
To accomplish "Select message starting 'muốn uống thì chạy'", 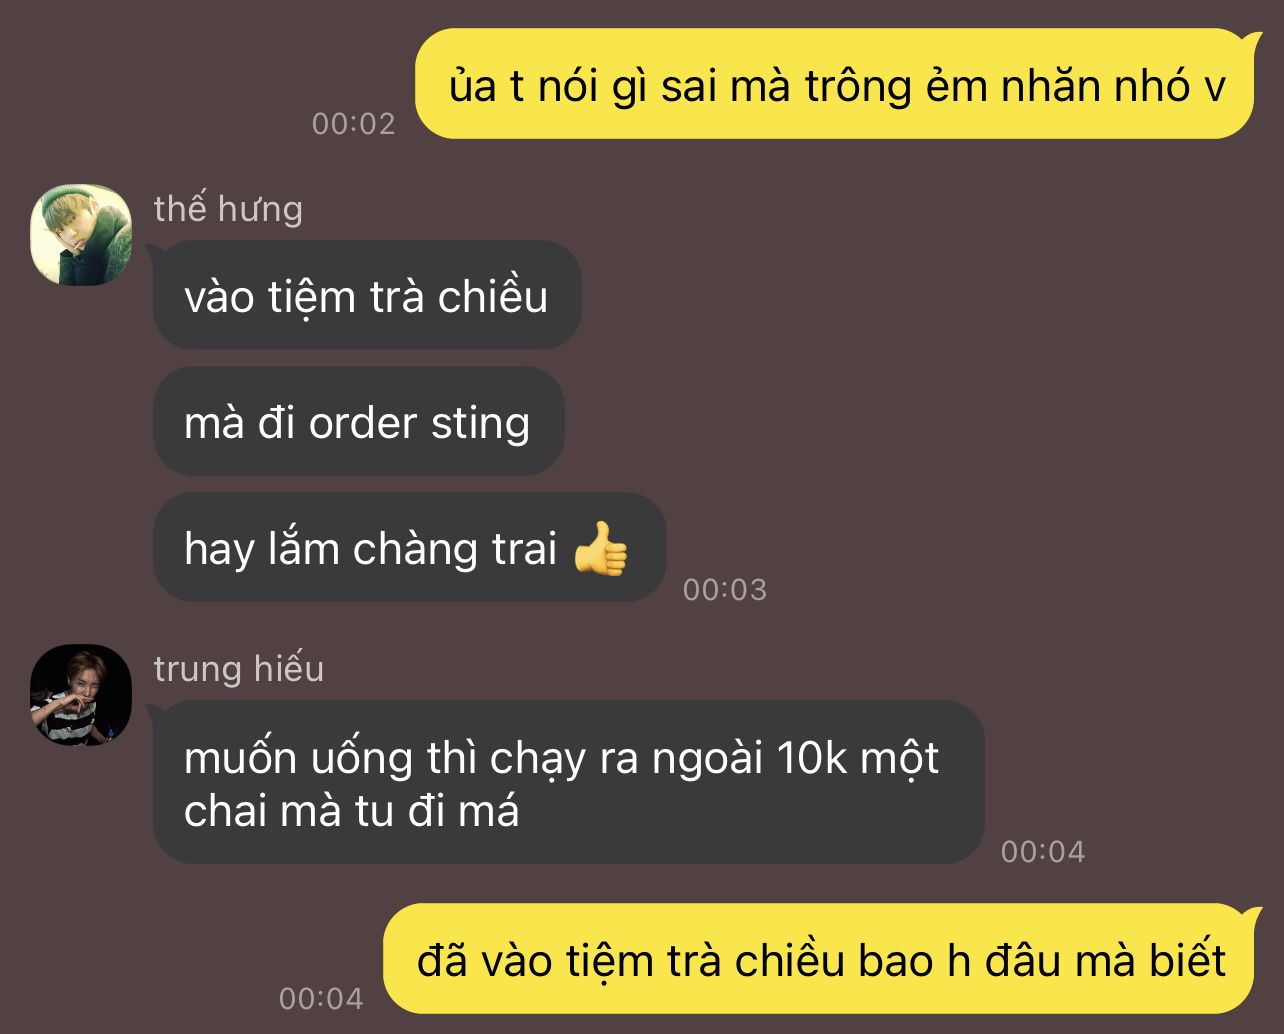I will pyautogui.click(x=568, y=782).
